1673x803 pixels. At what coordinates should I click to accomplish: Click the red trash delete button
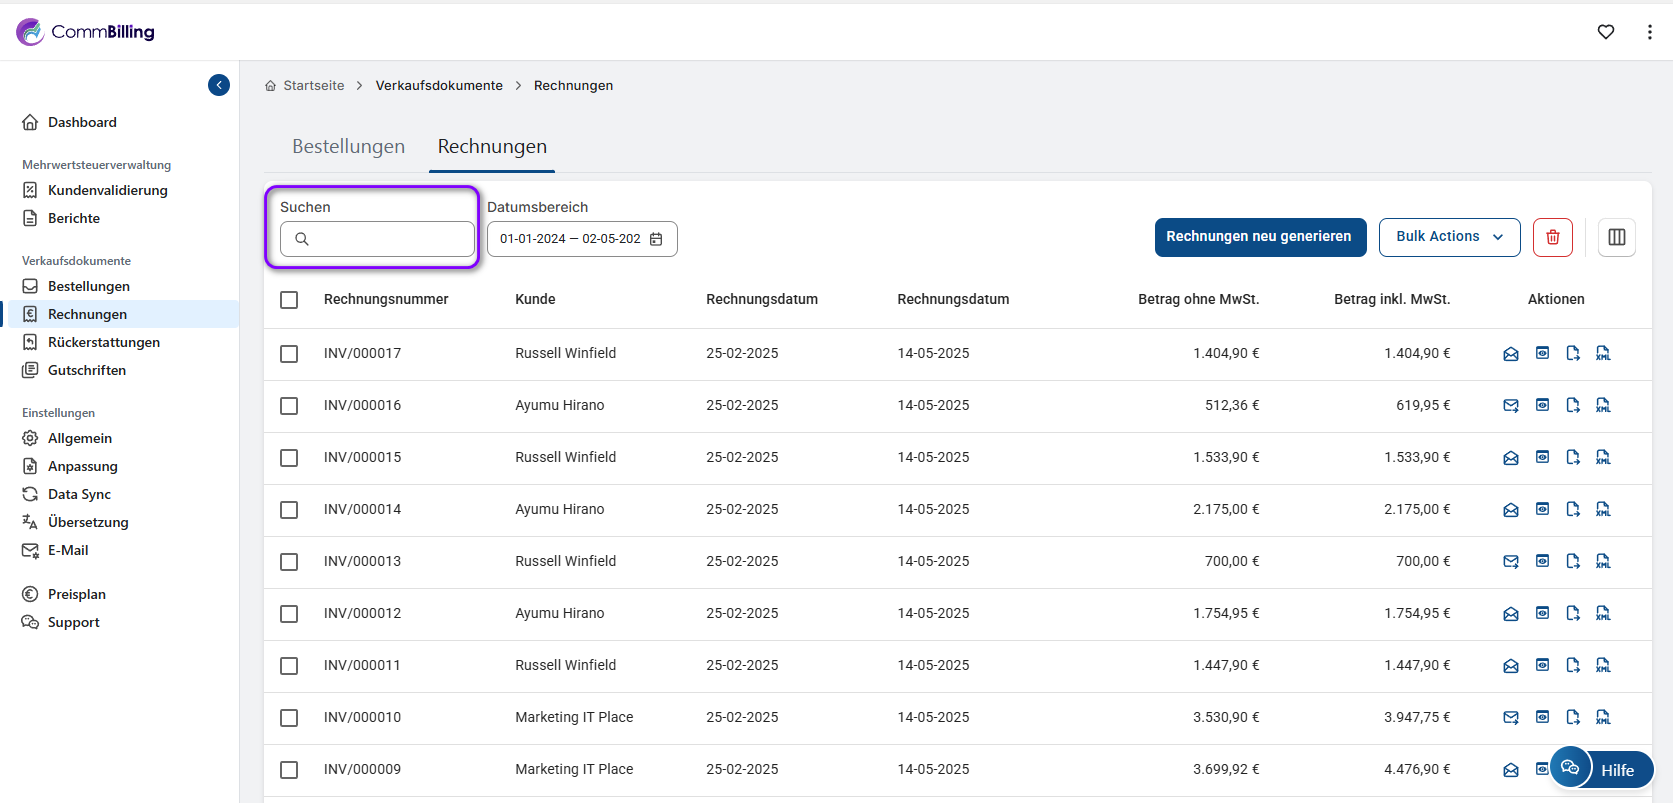tap(1552, 237)
